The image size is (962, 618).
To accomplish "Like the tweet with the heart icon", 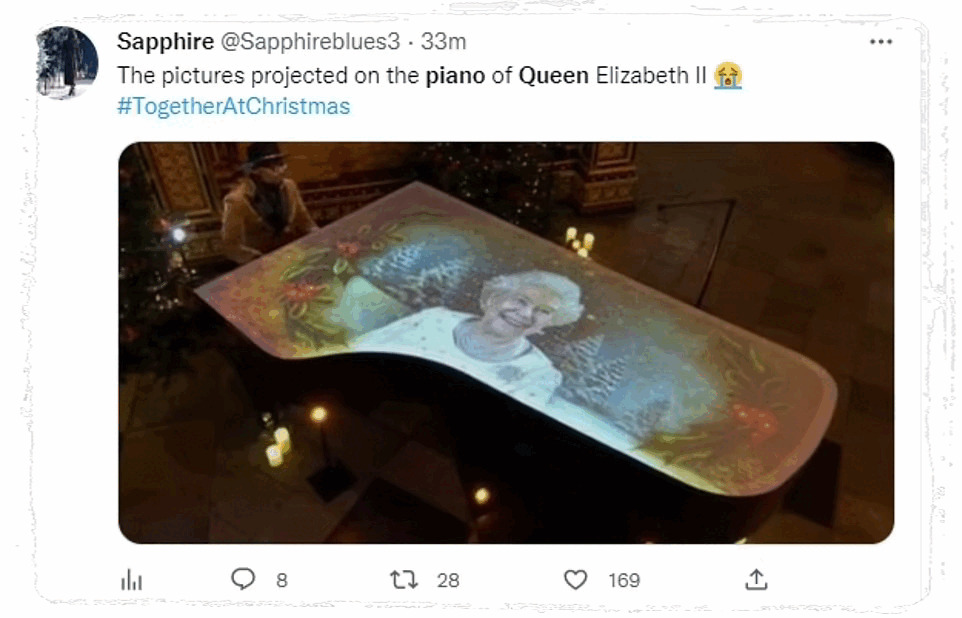I will coord(575,579).
